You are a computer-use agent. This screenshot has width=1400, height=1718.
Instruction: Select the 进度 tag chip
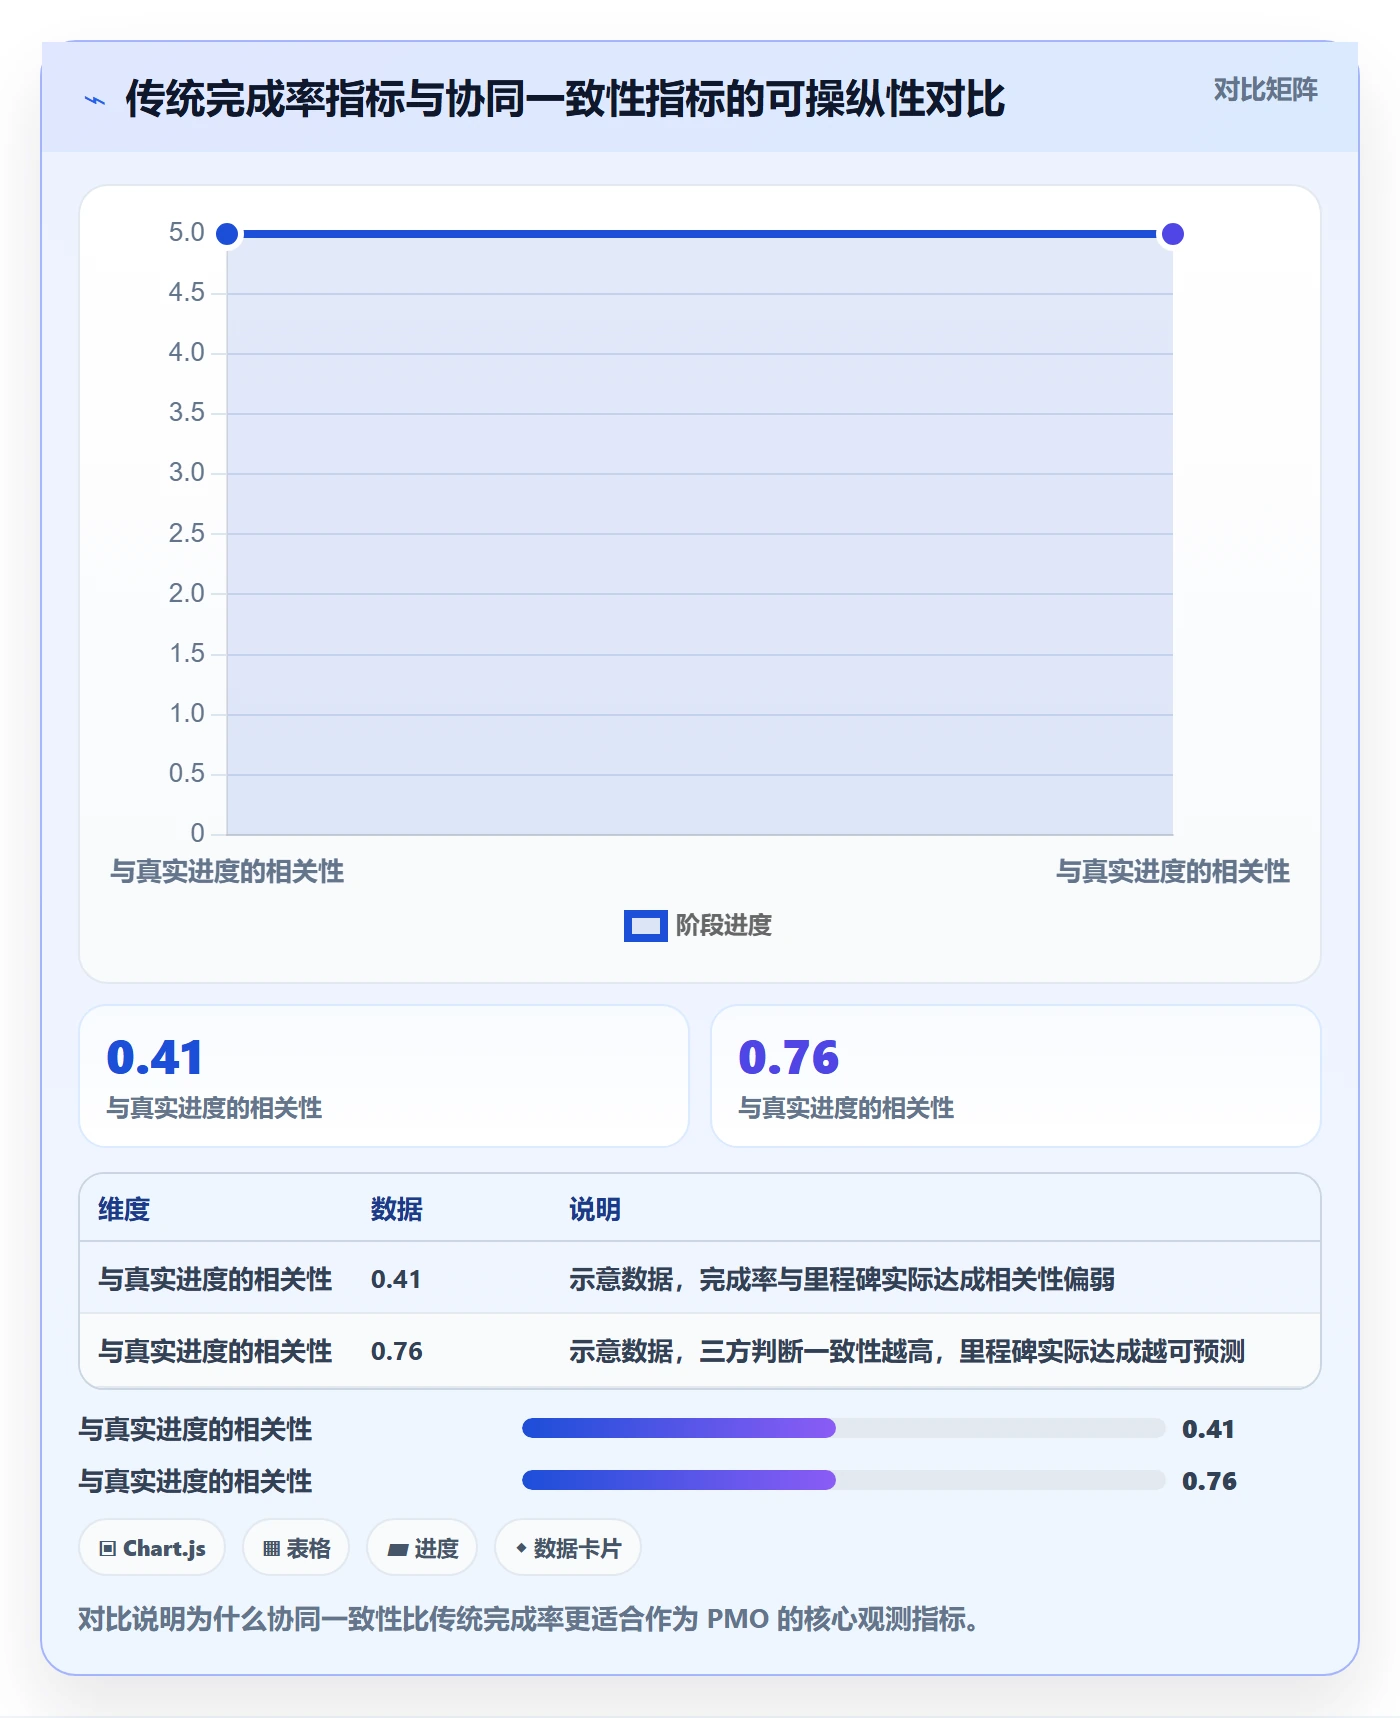[x=422, y=1548]
